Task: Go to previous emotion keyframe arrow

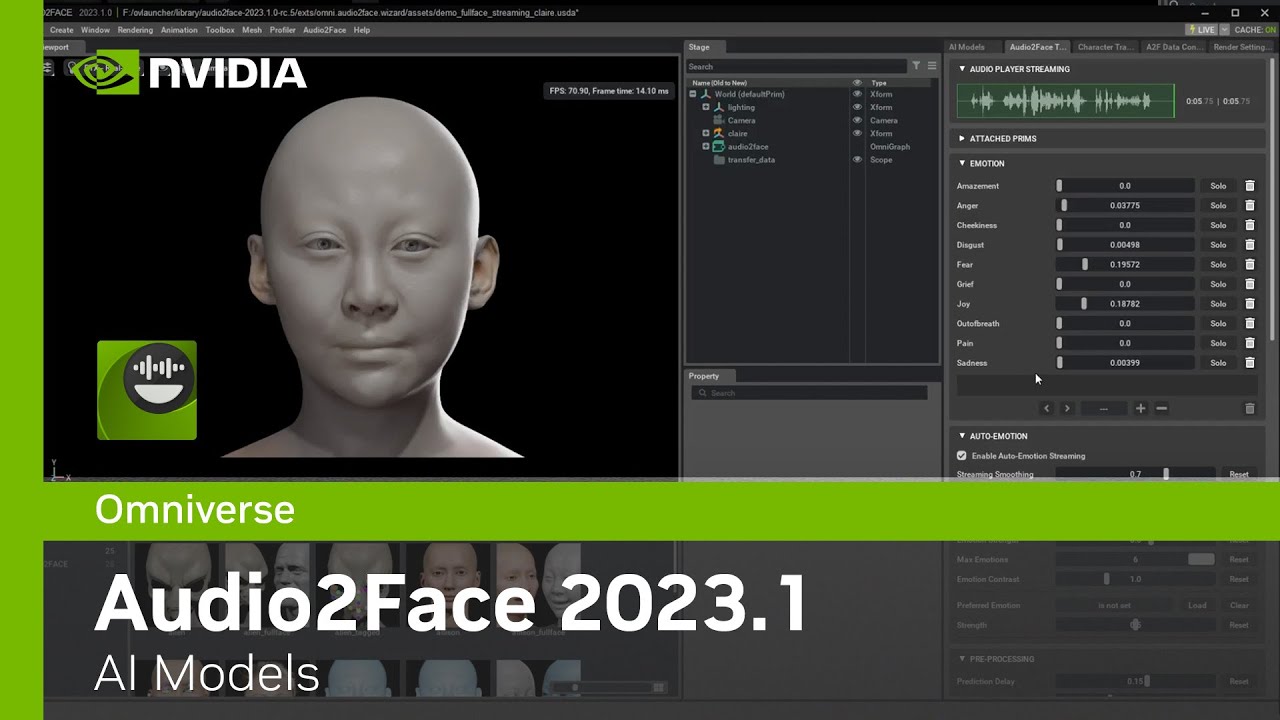Action: click(x=1047, y=408)
